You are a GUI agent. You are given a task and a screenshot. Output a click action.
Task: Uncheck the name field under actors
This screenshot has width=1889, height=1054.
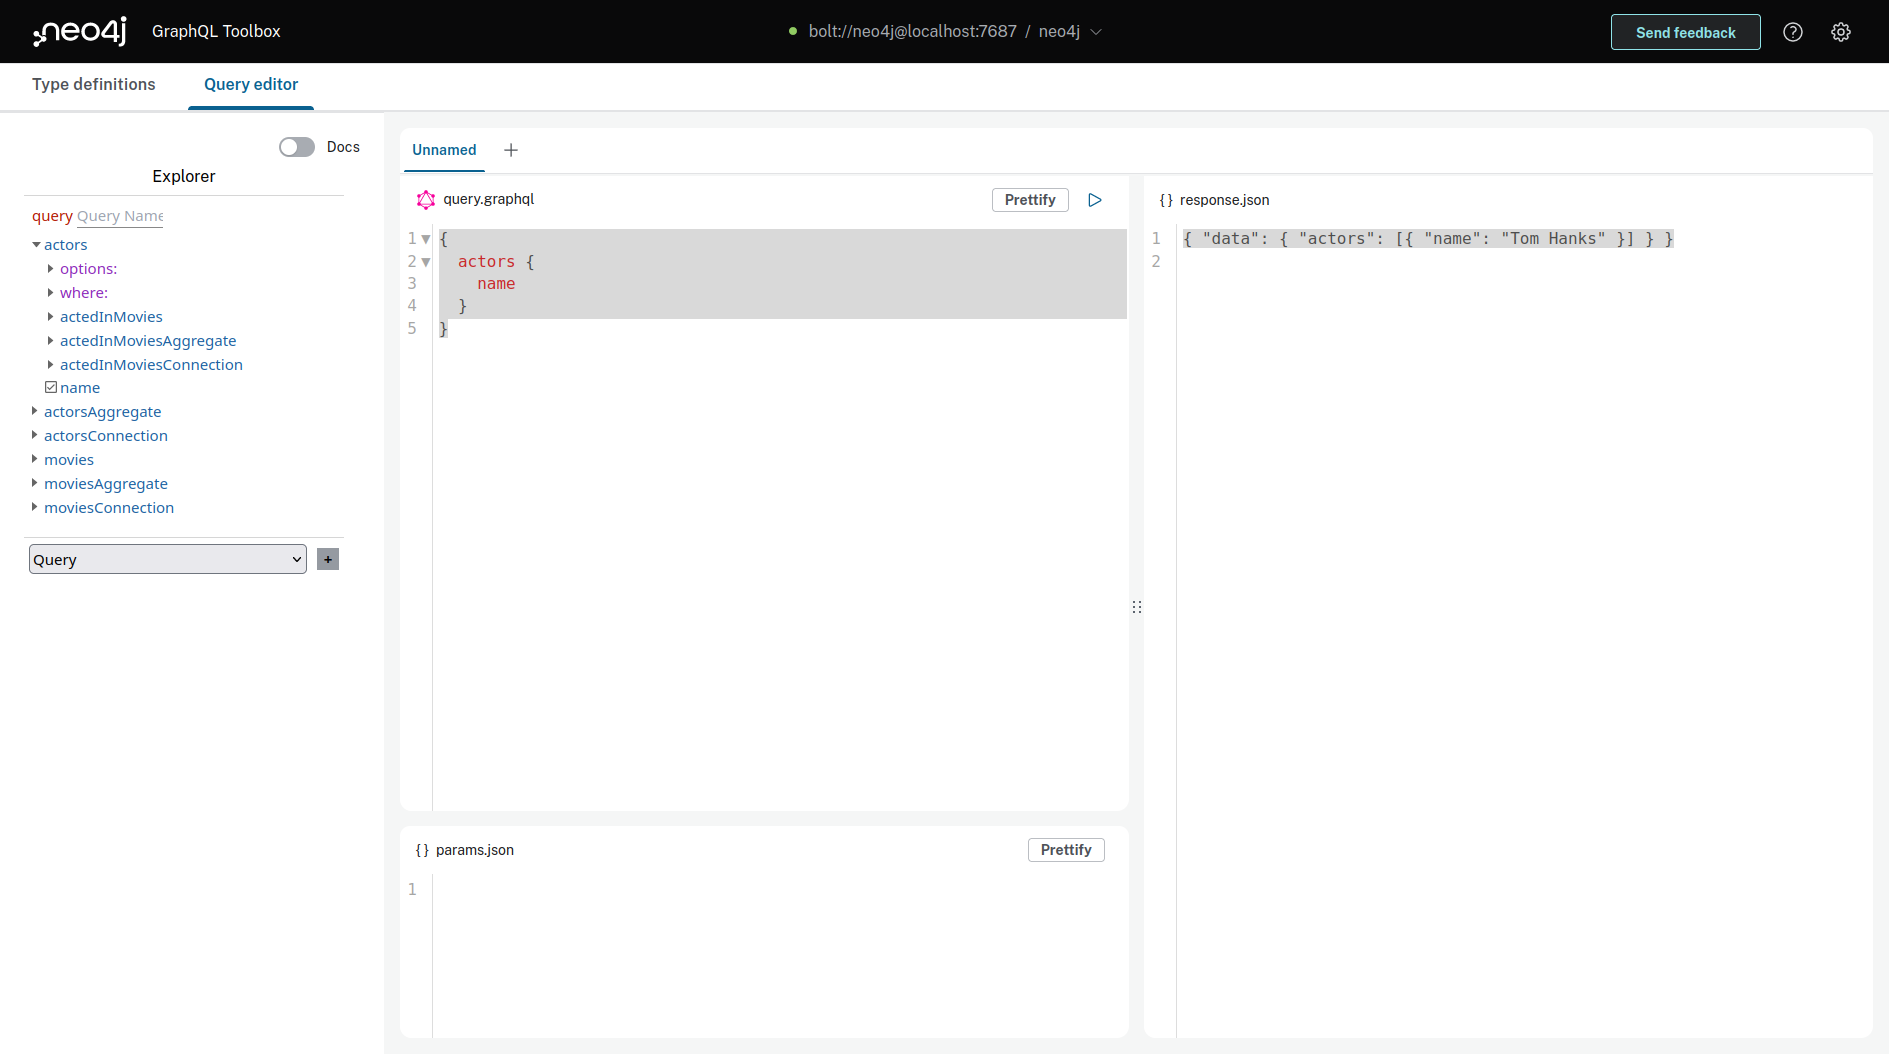pos(52,386)
